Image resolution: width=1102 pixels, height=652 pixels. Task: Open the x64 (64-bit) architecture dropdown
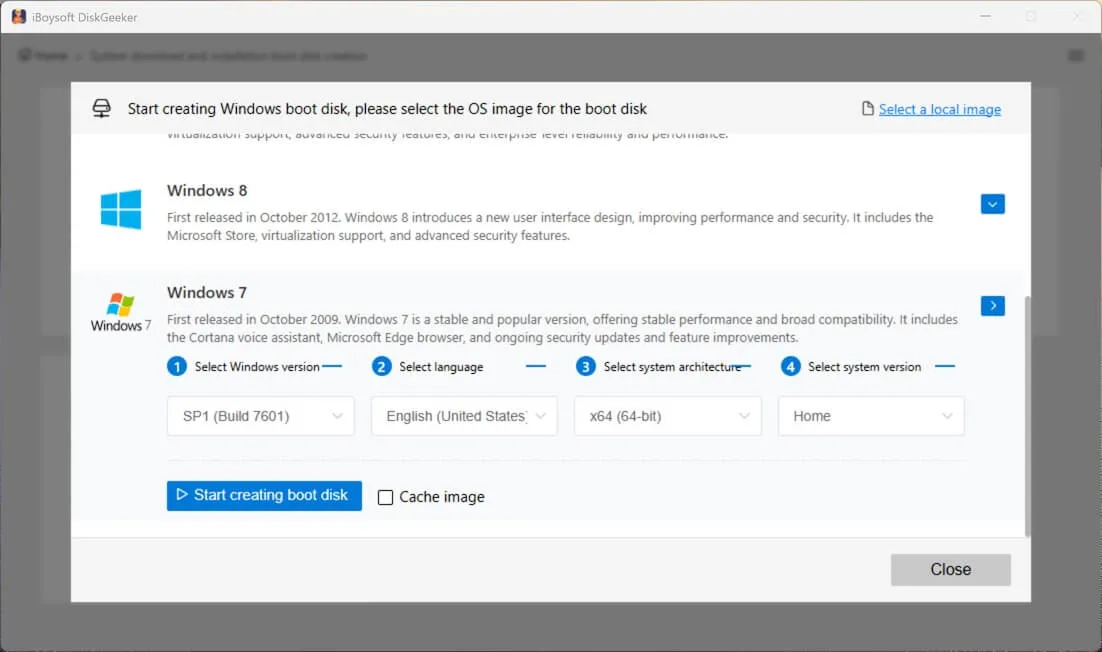[x=667, y=416]
